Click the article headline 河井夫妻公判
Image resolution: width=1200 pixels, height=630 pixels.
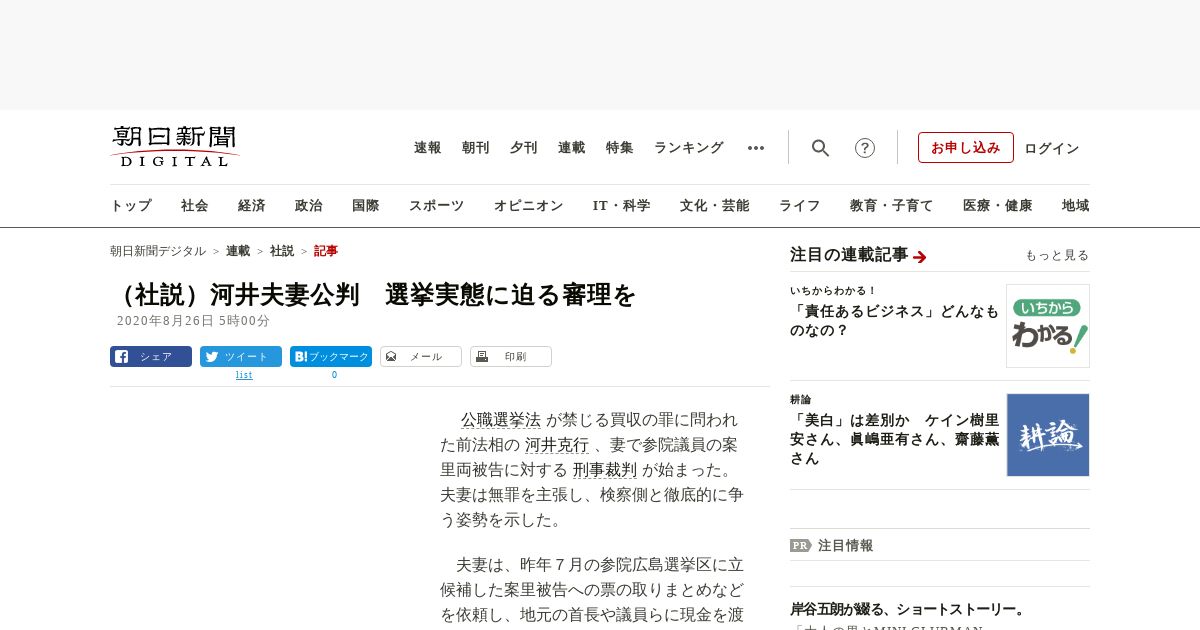point(374,295)
